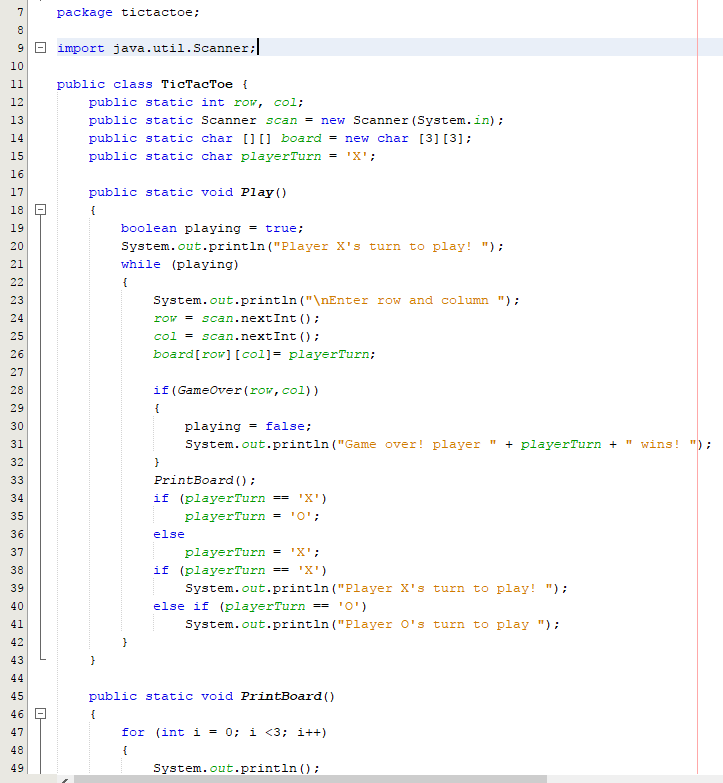Click the 'for (int i = 0; i <3; i++)' line

pyautogui.click(x=224, y=732)
